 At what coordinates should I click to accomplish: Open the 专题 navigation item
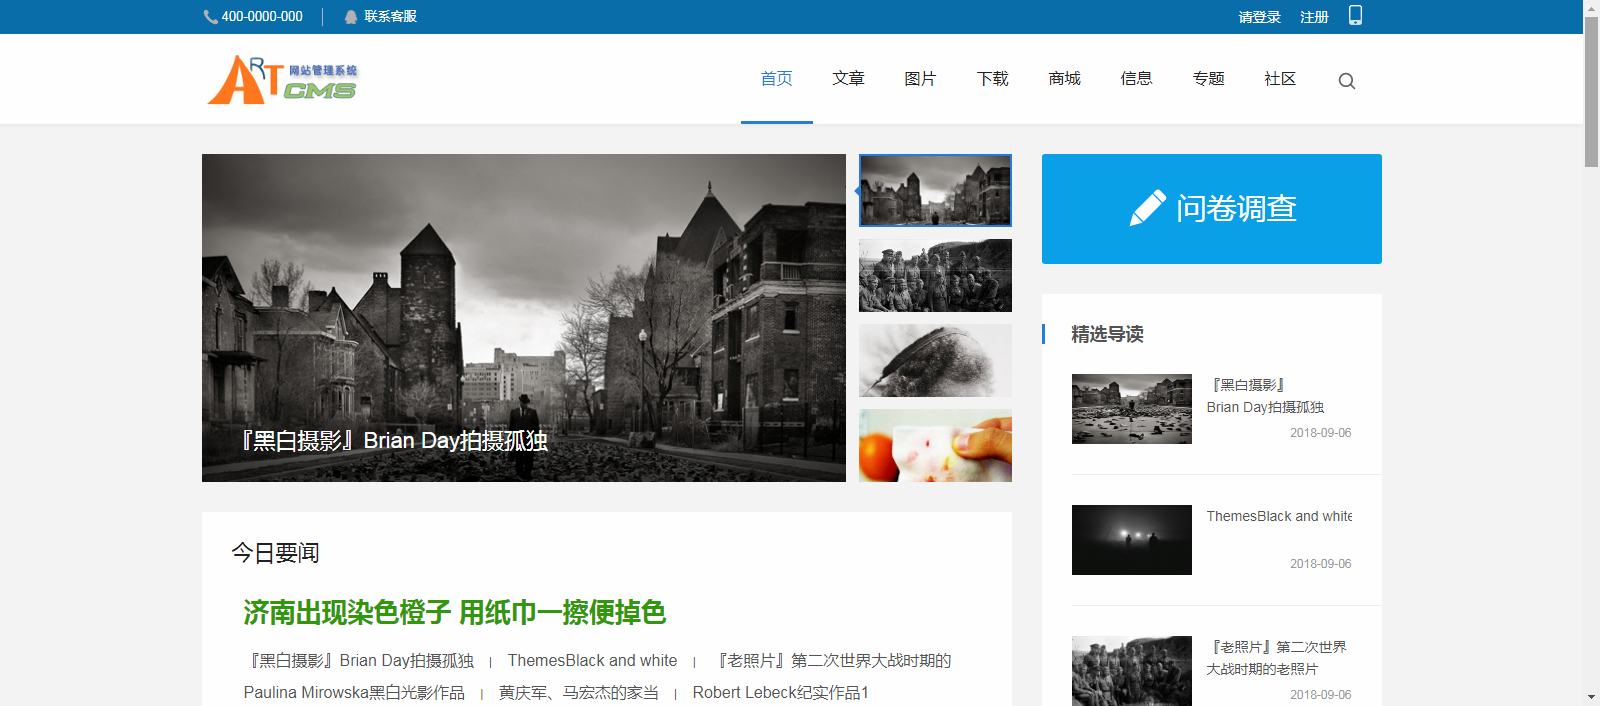pyautogui.click(x=1209, y=78)
